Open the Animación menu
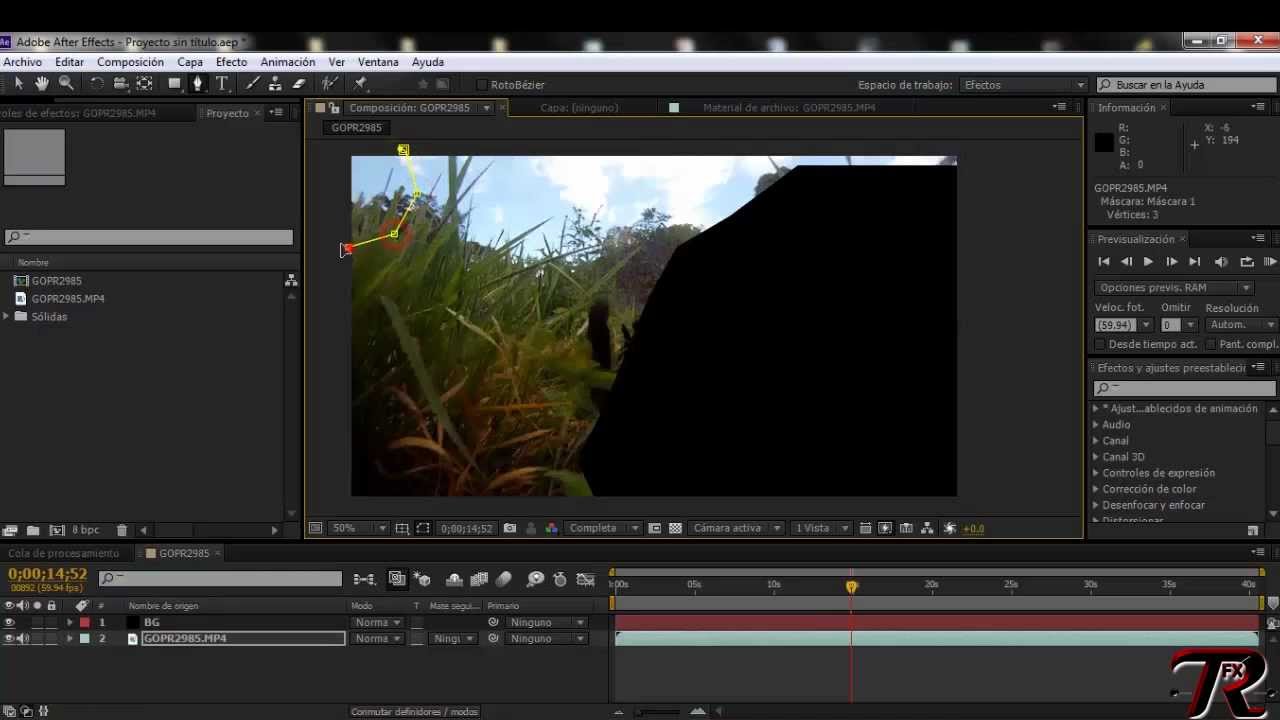This screenshot has height=720, width=1280. [x=288, y=62]
